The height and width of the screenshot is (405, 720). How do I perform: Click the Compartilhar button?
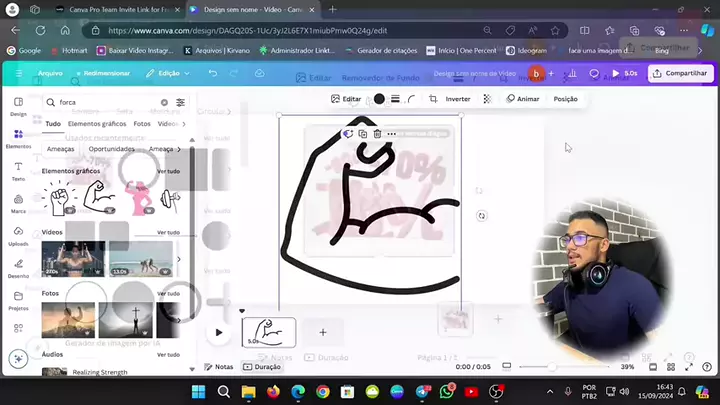tap(681, 73)
